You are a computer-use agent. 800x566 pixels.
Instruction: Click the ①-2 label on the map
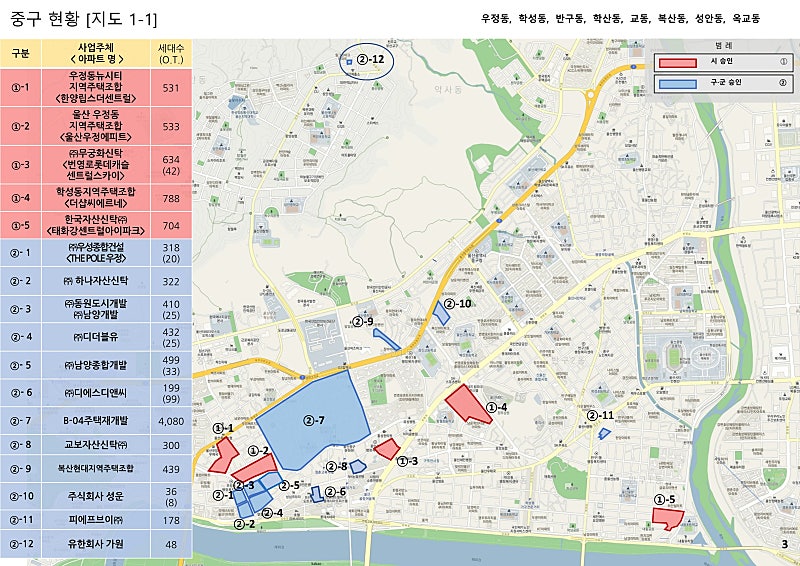(x=258, y=451)
